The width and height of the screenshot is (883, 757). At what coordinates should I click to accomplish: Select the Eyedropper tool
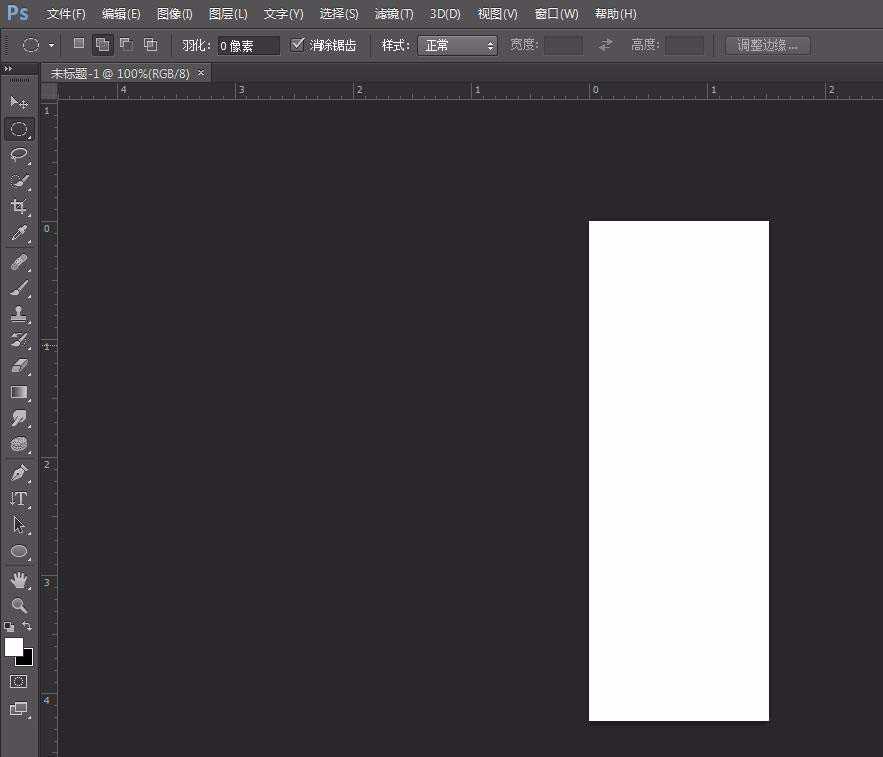click(x=19, y=234)
